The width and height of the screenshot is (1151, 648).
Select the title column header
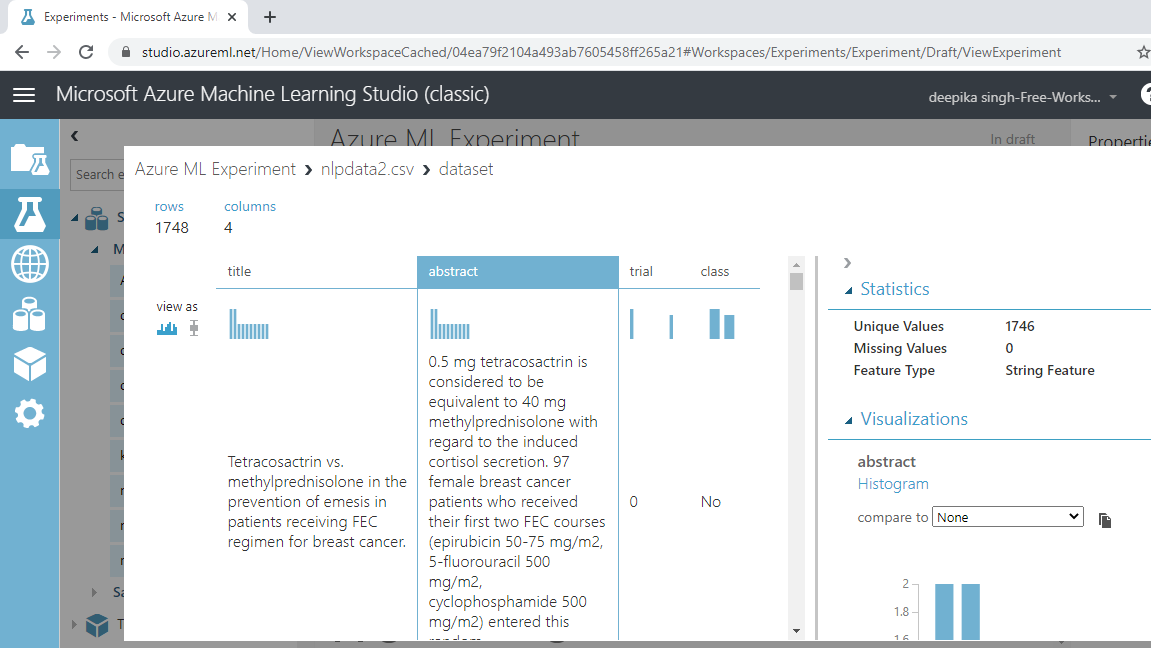tap(316, 272)
